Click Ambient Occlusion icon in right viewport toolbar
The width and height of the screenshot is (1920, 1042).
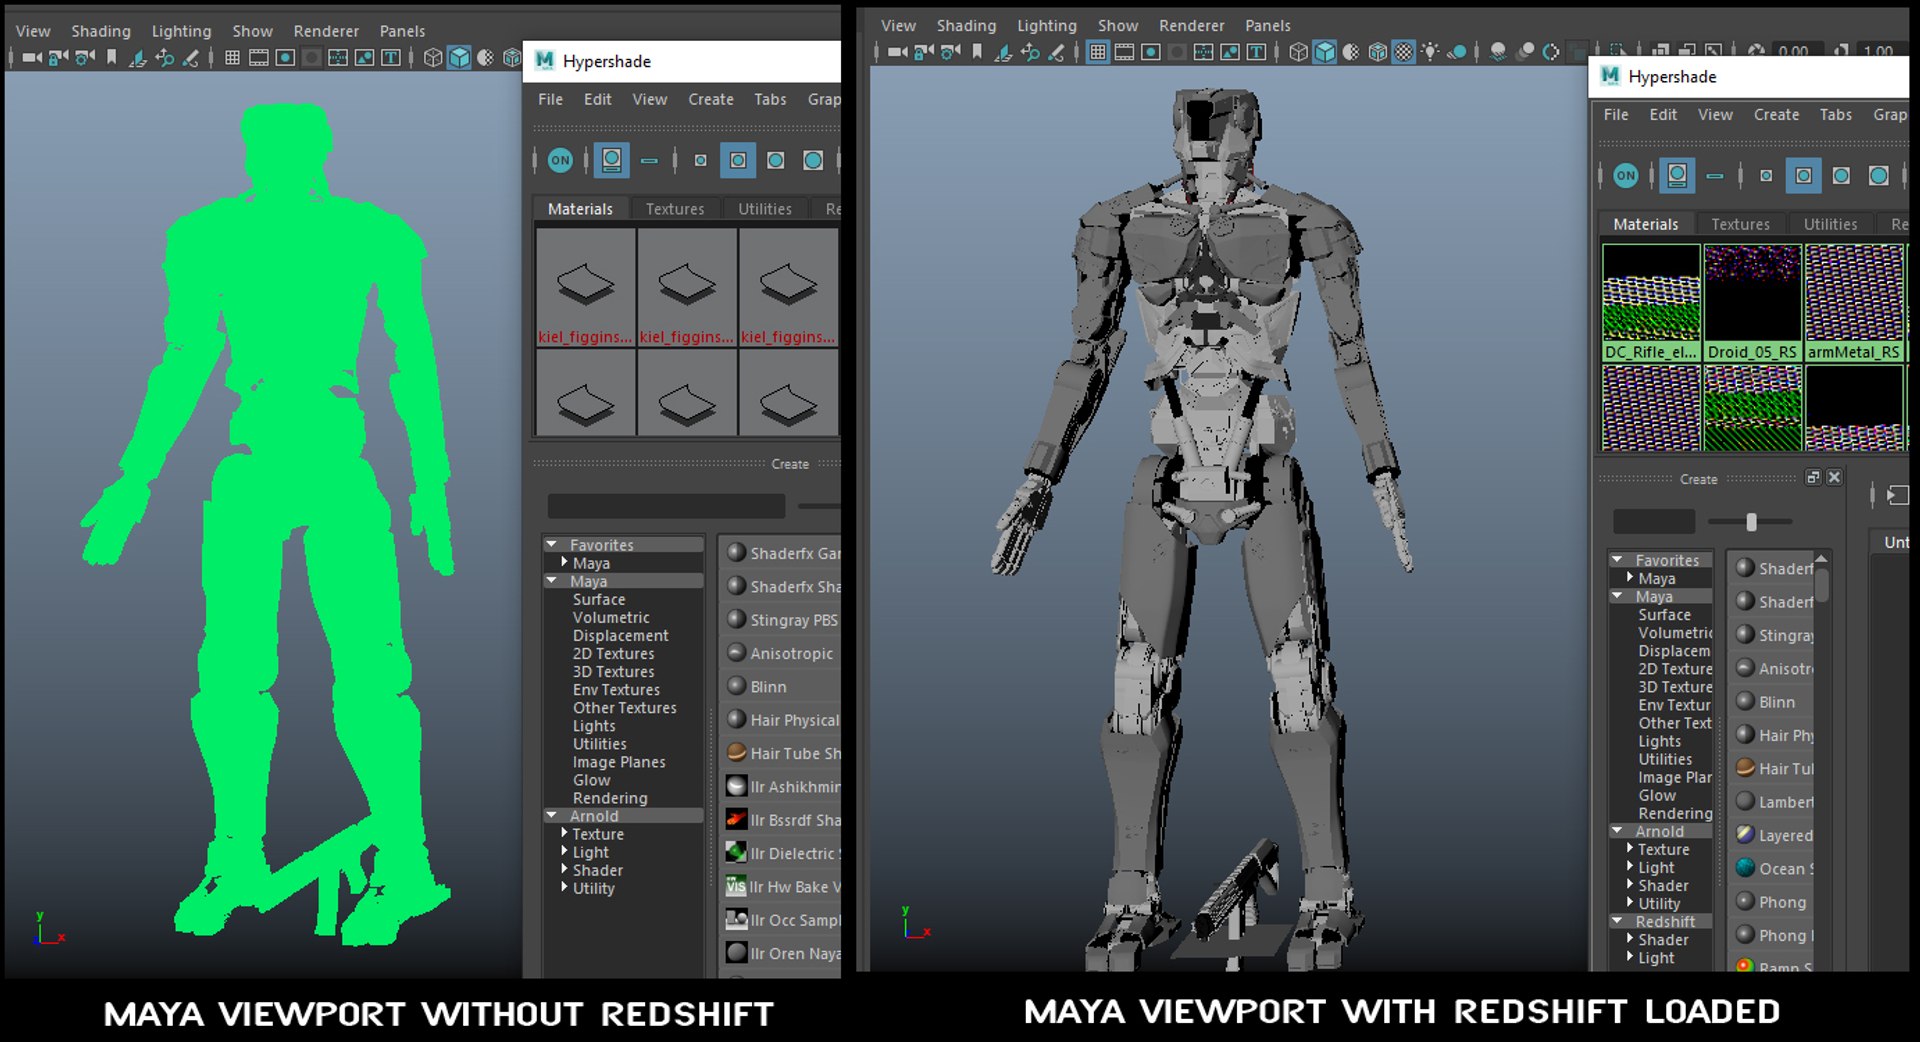click(x=1498, y=52)
